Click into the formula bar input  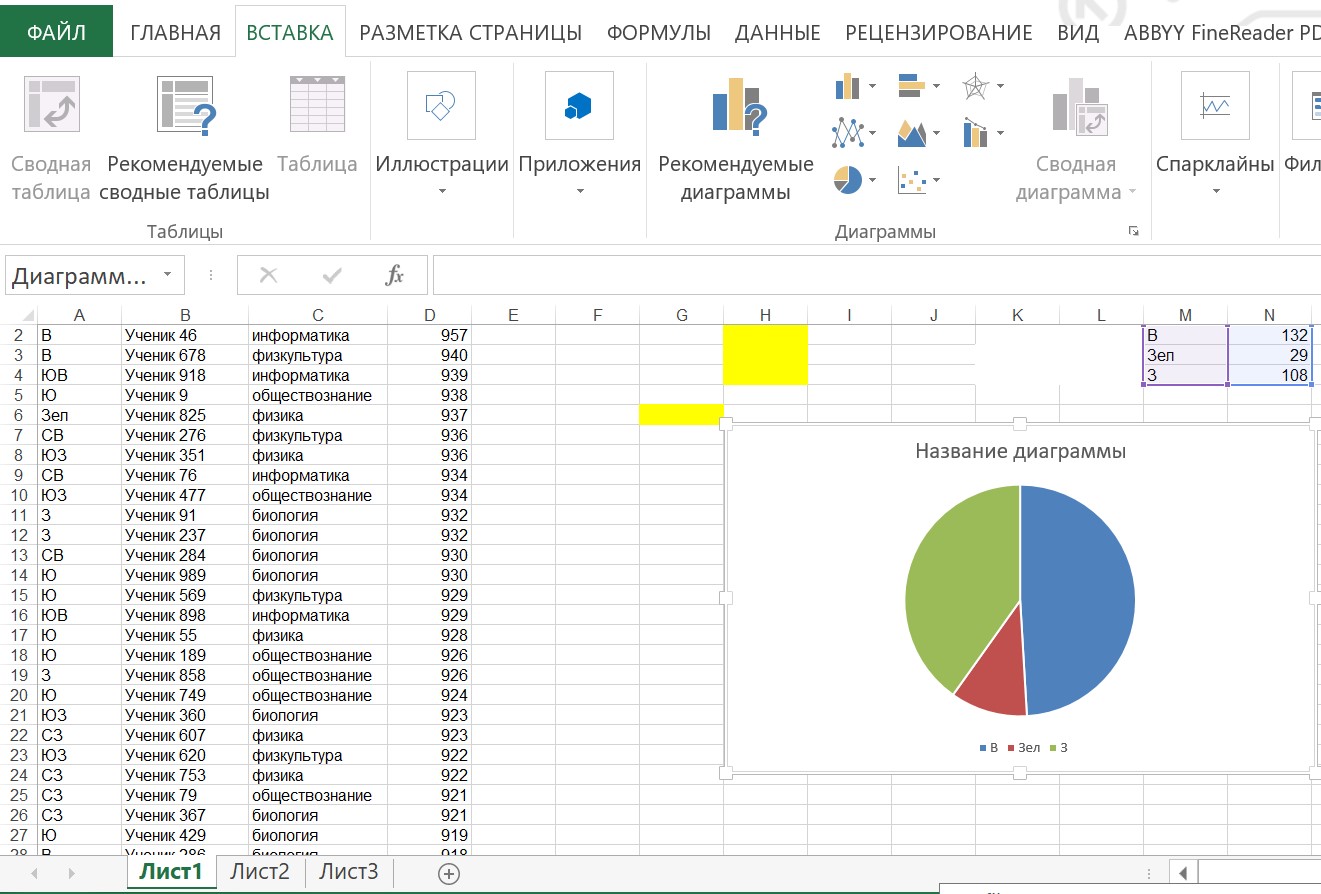click(876, 275)
